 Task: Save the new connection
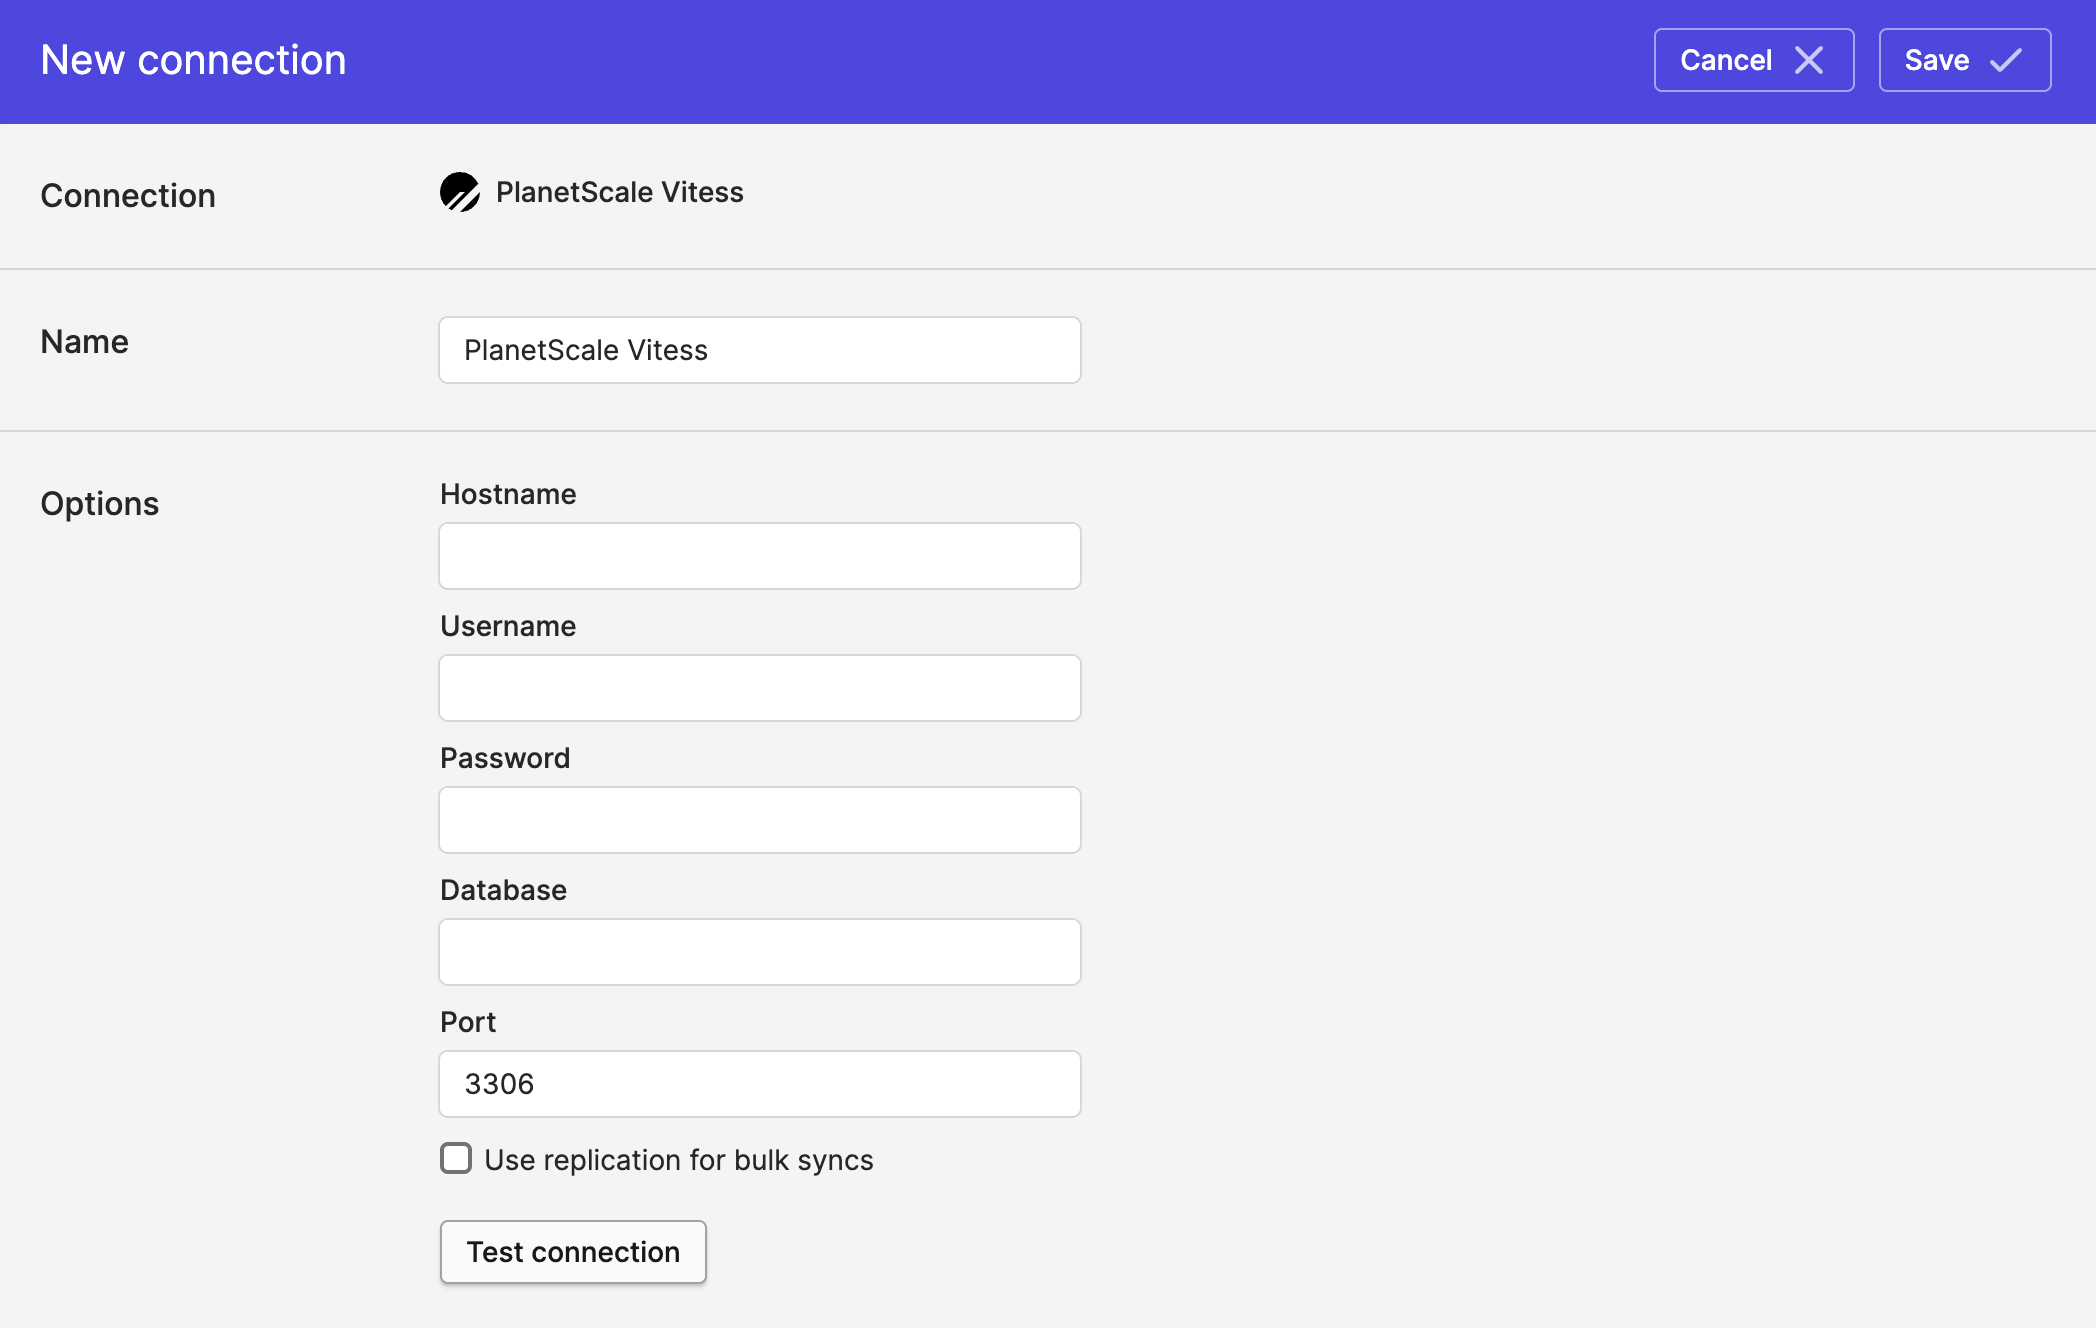tap(1965, 60)
